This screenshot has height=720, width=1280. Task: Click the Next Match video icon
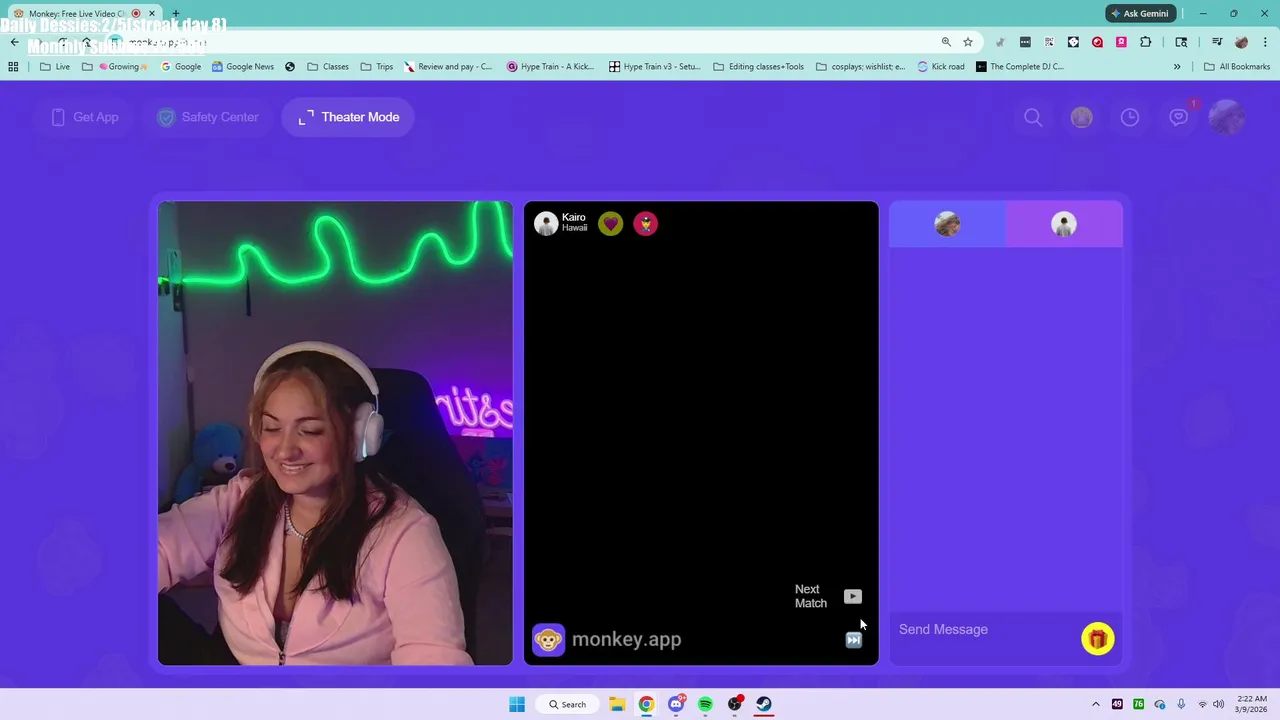tap(852, 596)
